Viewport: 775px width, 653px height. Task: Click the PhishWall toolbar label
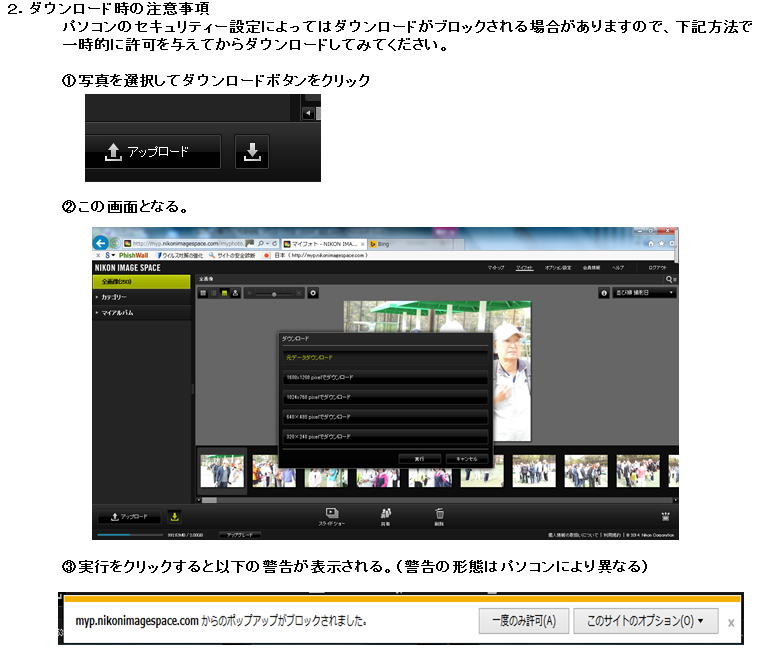(133, 255)
